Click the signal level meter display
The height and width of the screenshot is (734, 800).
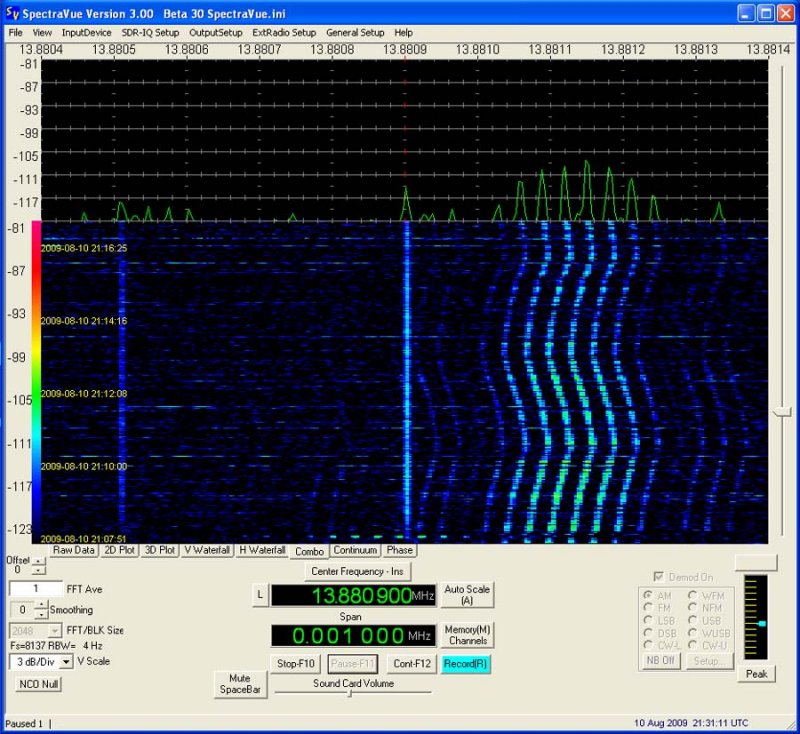pos(756,617)
